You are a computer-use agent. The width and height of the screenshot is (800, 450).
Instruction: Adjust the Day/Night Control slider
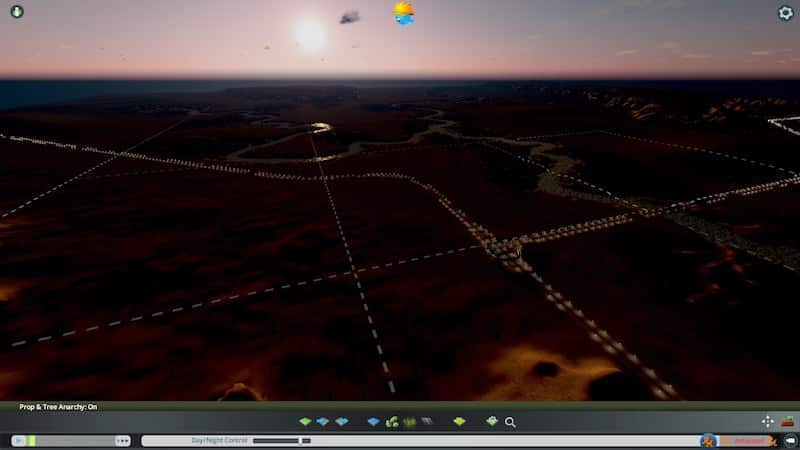(282, 440)
